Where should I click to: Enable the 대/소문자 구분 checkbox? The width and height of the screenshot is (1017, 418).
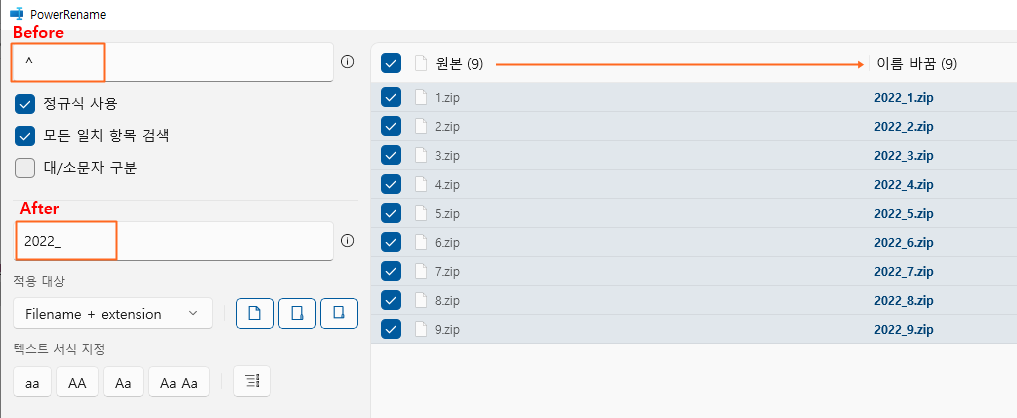(x=25, y=168)
